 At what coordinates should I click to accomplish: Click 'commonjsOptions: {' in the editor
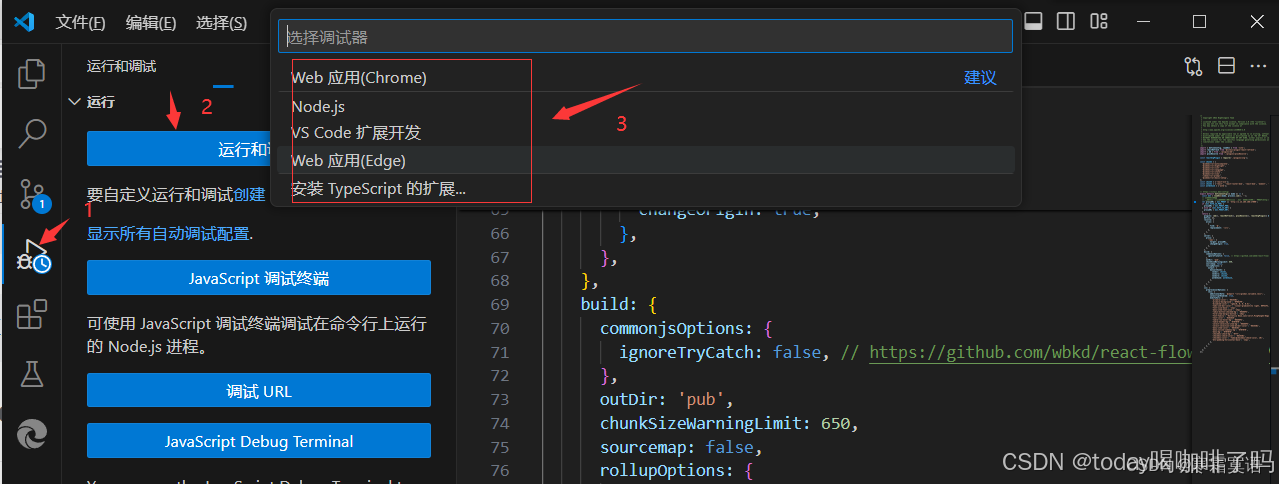click(x=685, y=328)
